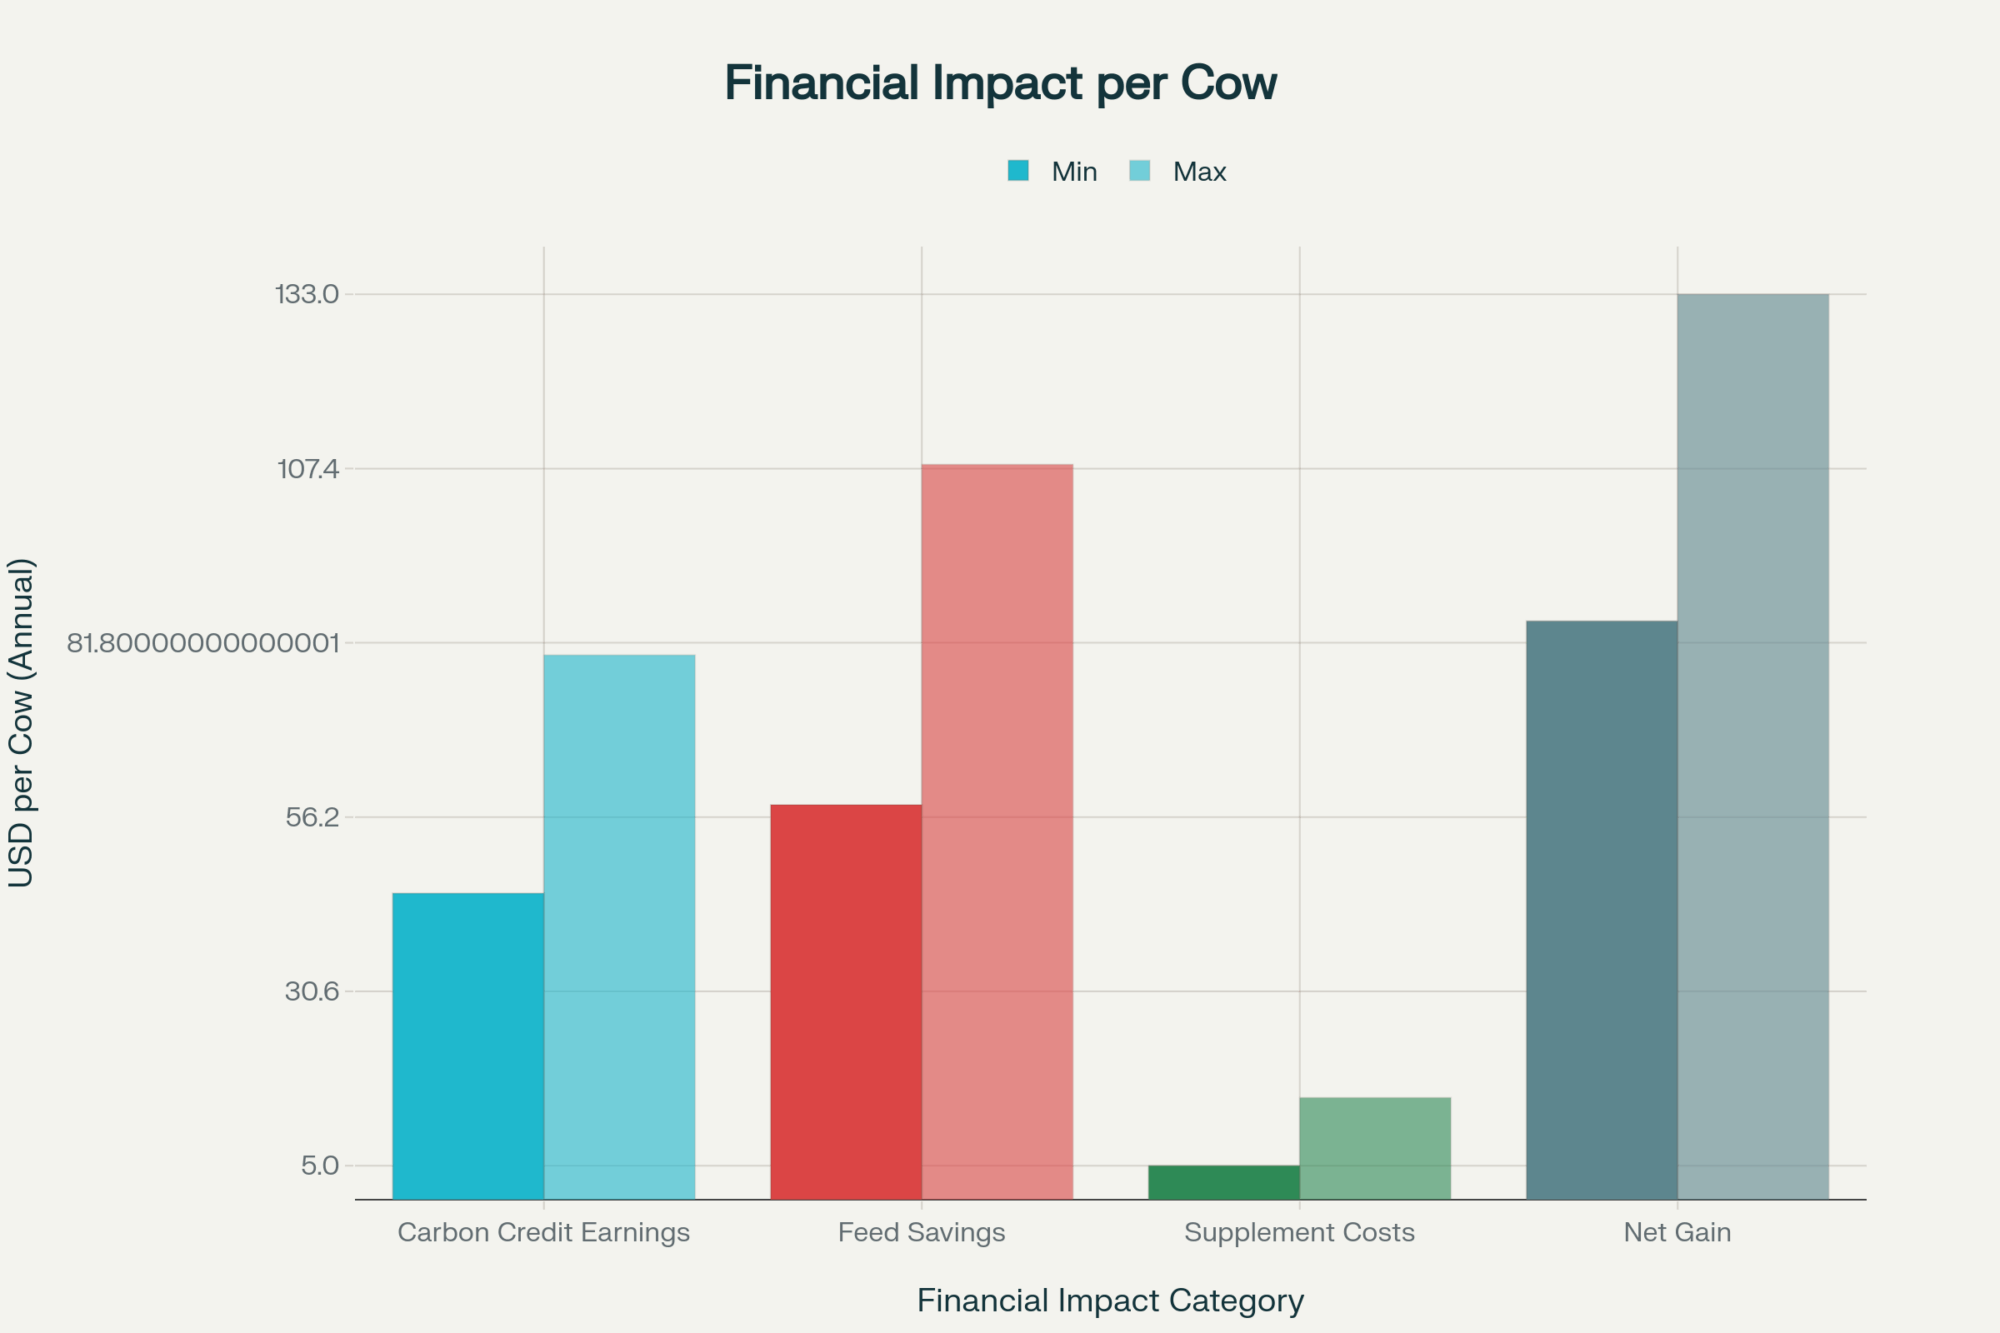This screenshot has height=1333, width=2000.
Task: Click the USD per Cow (Annual) axis title
Action: tap(22, 722)
